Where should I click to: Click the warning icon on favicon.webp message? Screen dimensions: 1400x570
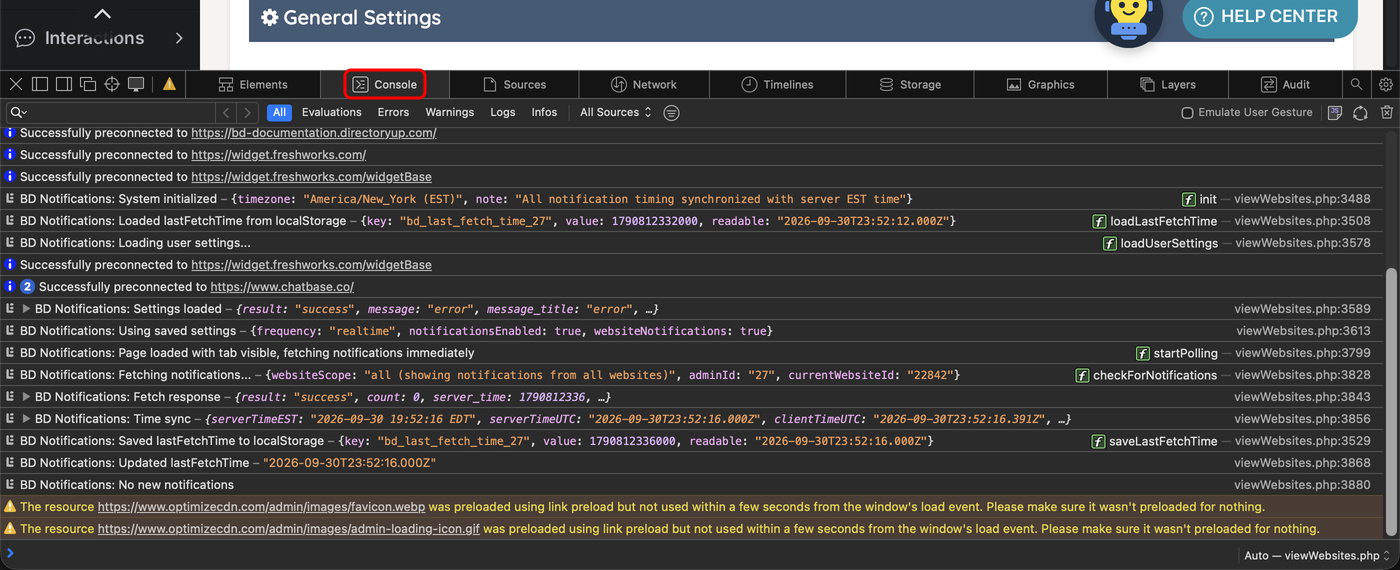click(10, 507)
